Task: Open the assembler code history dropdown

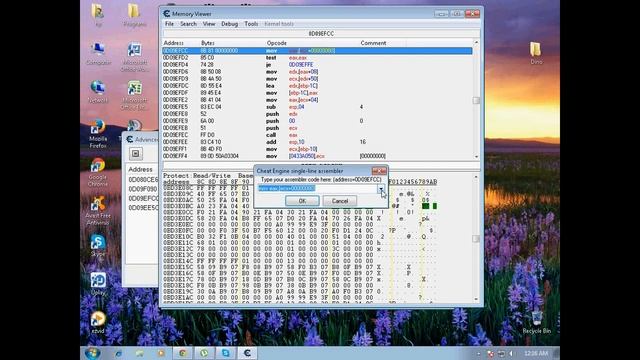Action: coord(380,189)
